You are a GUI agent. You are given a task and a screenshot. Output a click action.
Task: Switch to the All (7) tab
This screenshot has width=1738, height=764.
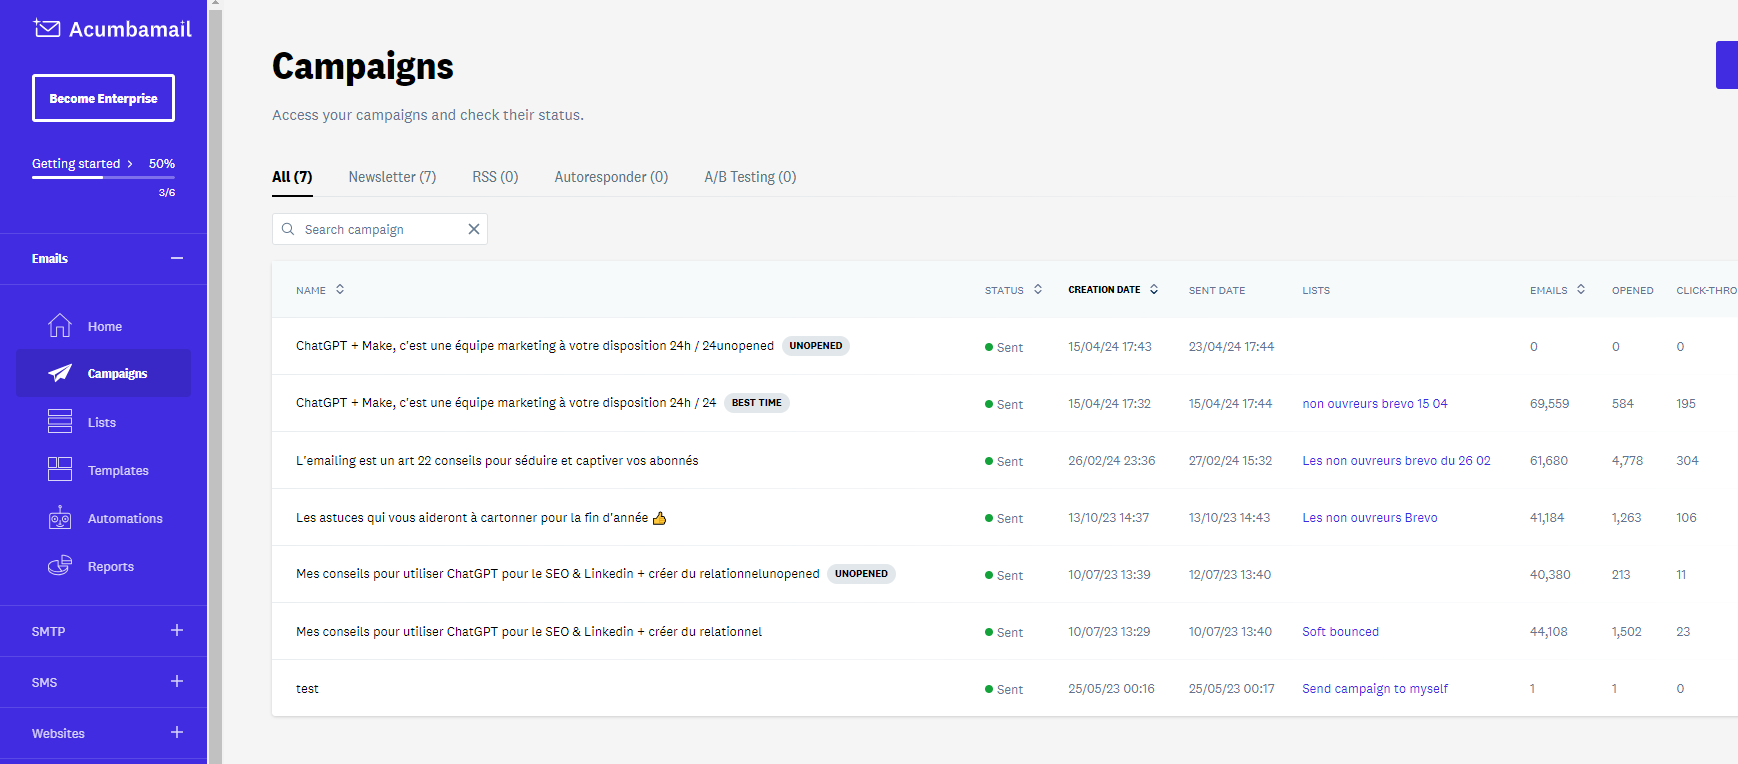tap(292, 177)
